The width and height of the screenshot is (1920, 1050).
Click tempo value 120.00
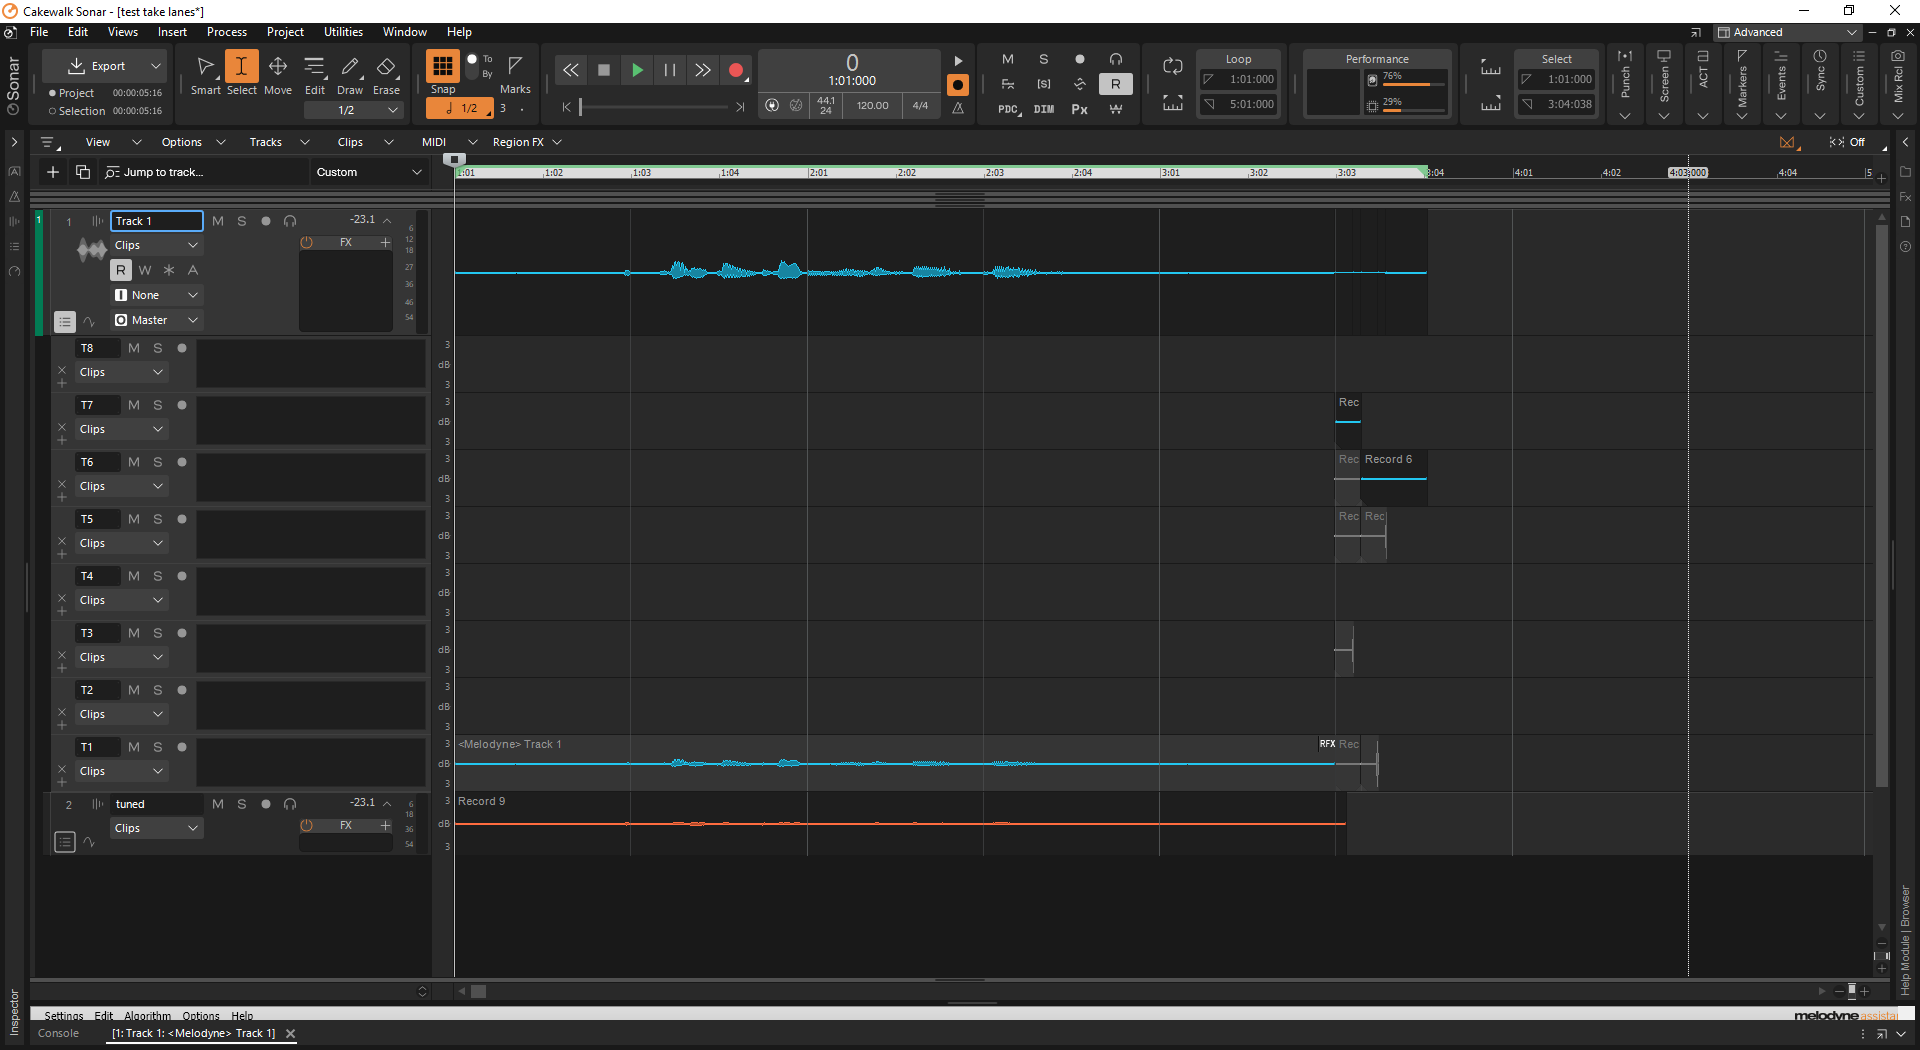pyautogui.click(x=872, y=105)
